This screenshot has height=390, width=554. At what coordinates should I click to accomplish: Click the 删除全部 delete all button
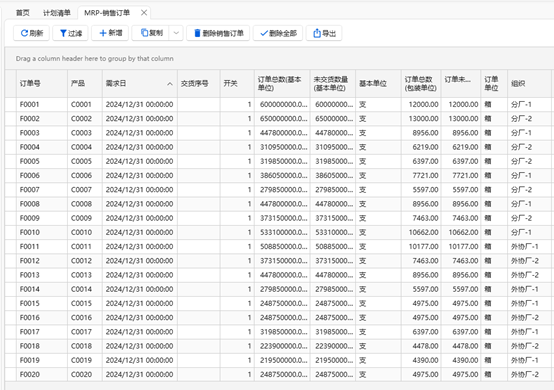coord(278,33)
